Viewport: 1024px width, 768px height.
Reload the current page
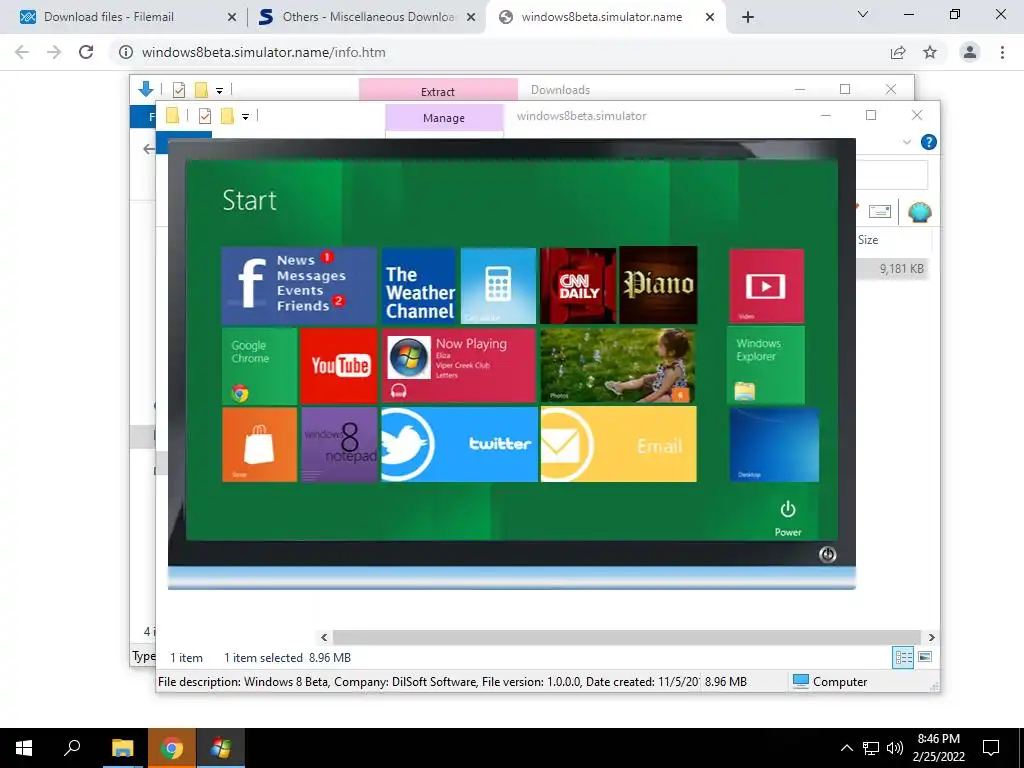coord(86,52)
